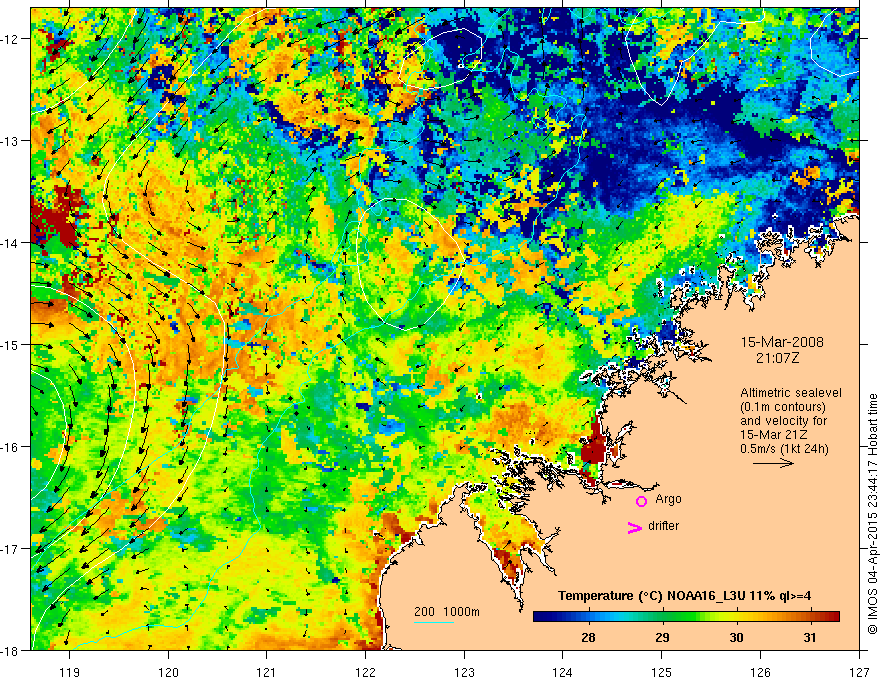Viewport: 880px width, 680px height.
Task: Click the magenta Argo circle symbol
Action: tap(641, 501)
